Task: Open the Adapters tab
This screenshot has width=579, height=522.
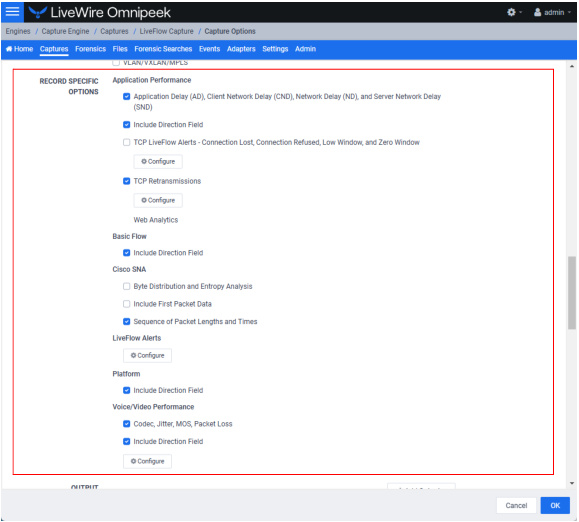Action: tap(241, 49)
